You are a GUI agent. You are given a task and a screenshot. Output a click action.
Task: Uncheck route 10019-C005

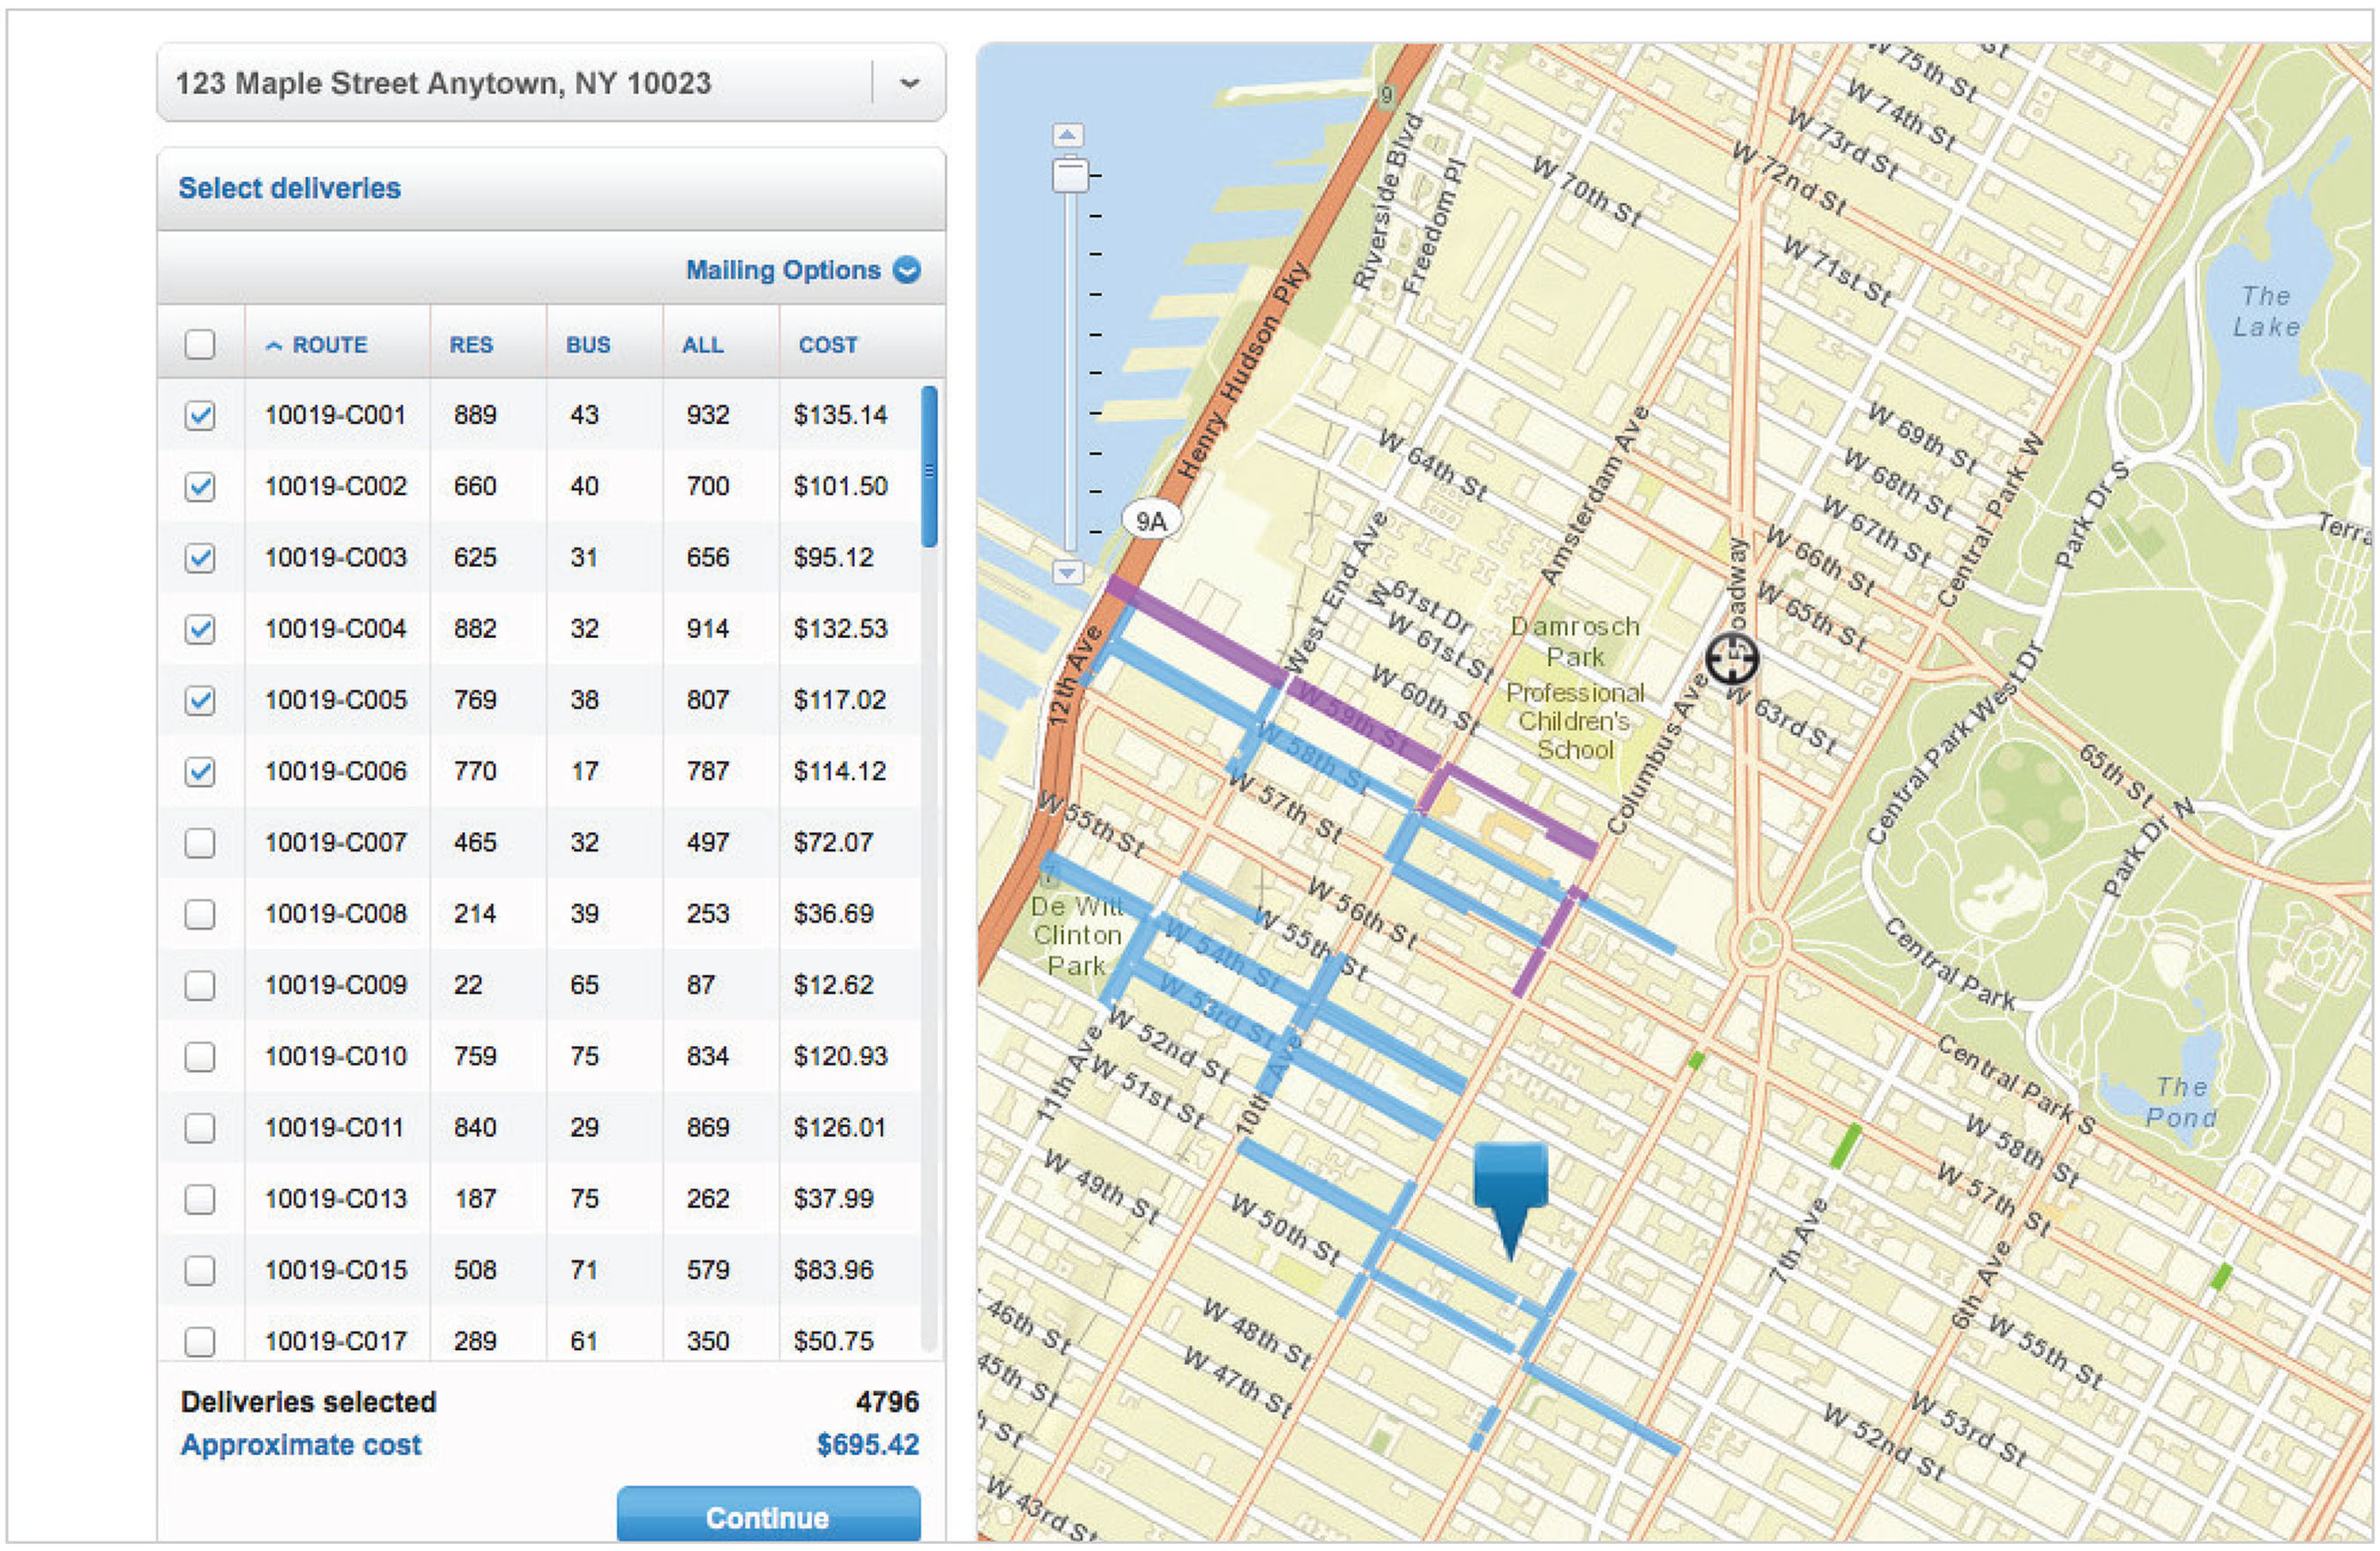200,700
